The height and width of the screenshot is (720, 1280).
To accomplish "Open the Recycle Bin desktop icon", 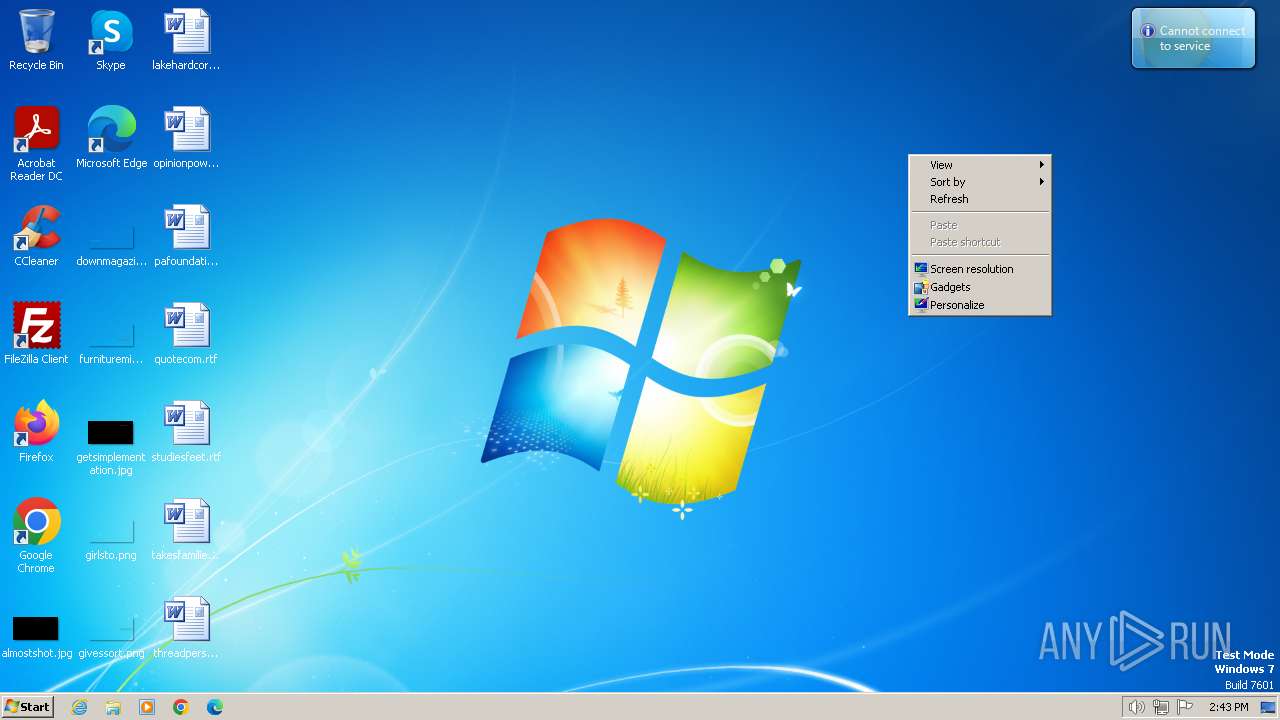I will coord(36,40).
